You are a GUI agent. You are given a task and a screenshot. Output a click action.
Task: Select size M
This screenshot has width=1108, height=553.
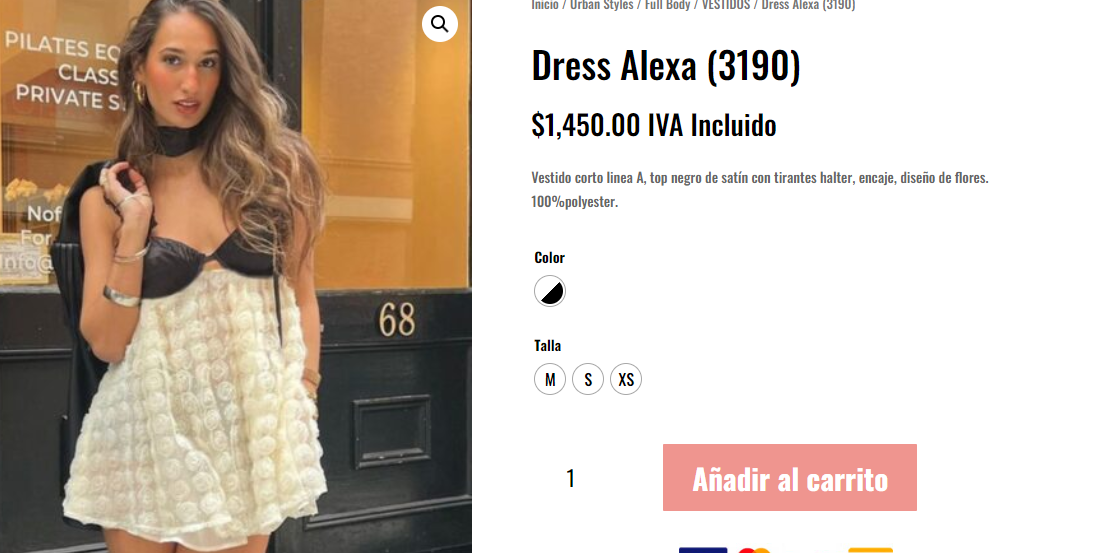(x=550, y=379)
